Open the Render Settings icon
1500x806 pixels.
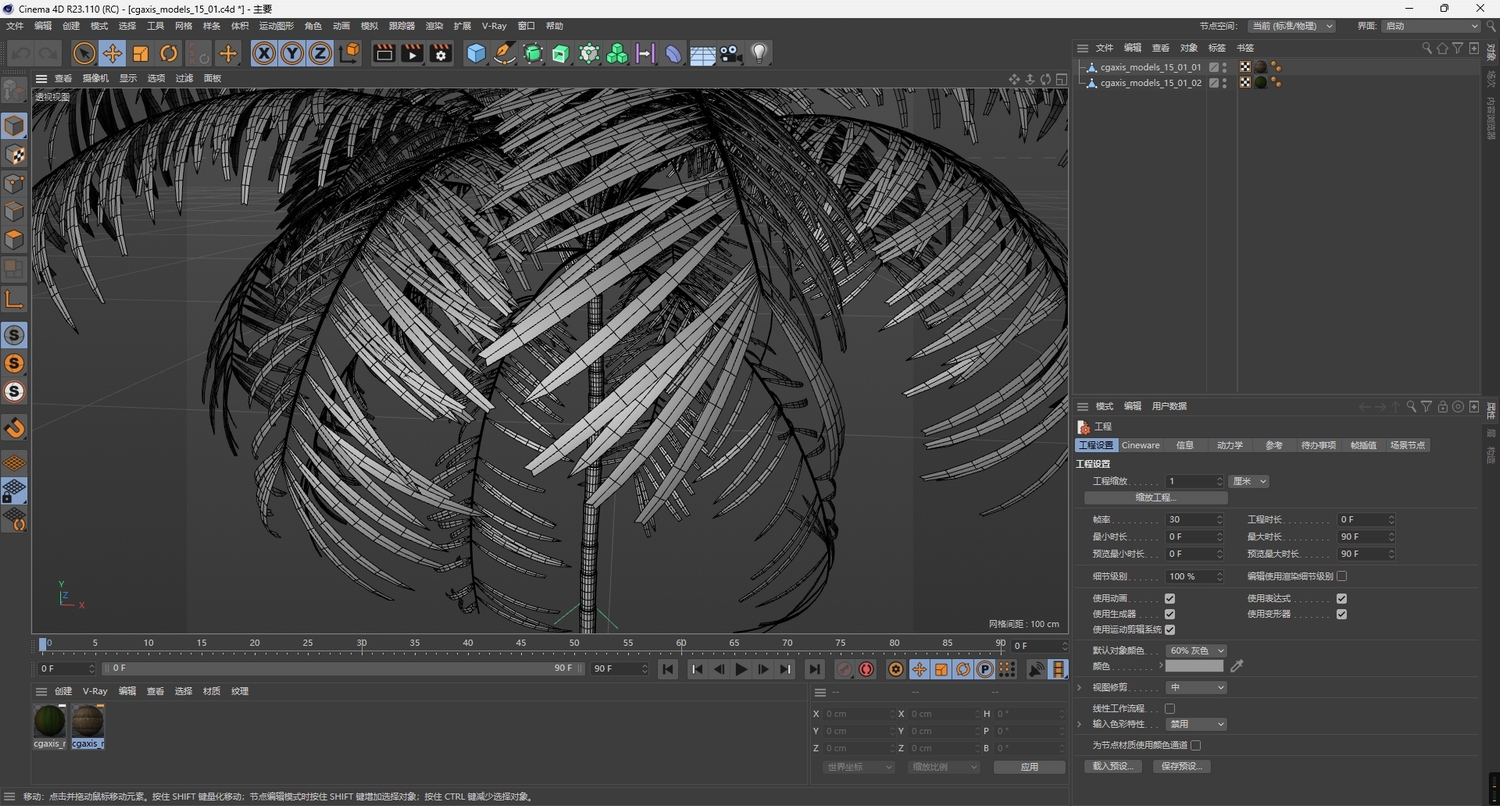click(439, 53)
